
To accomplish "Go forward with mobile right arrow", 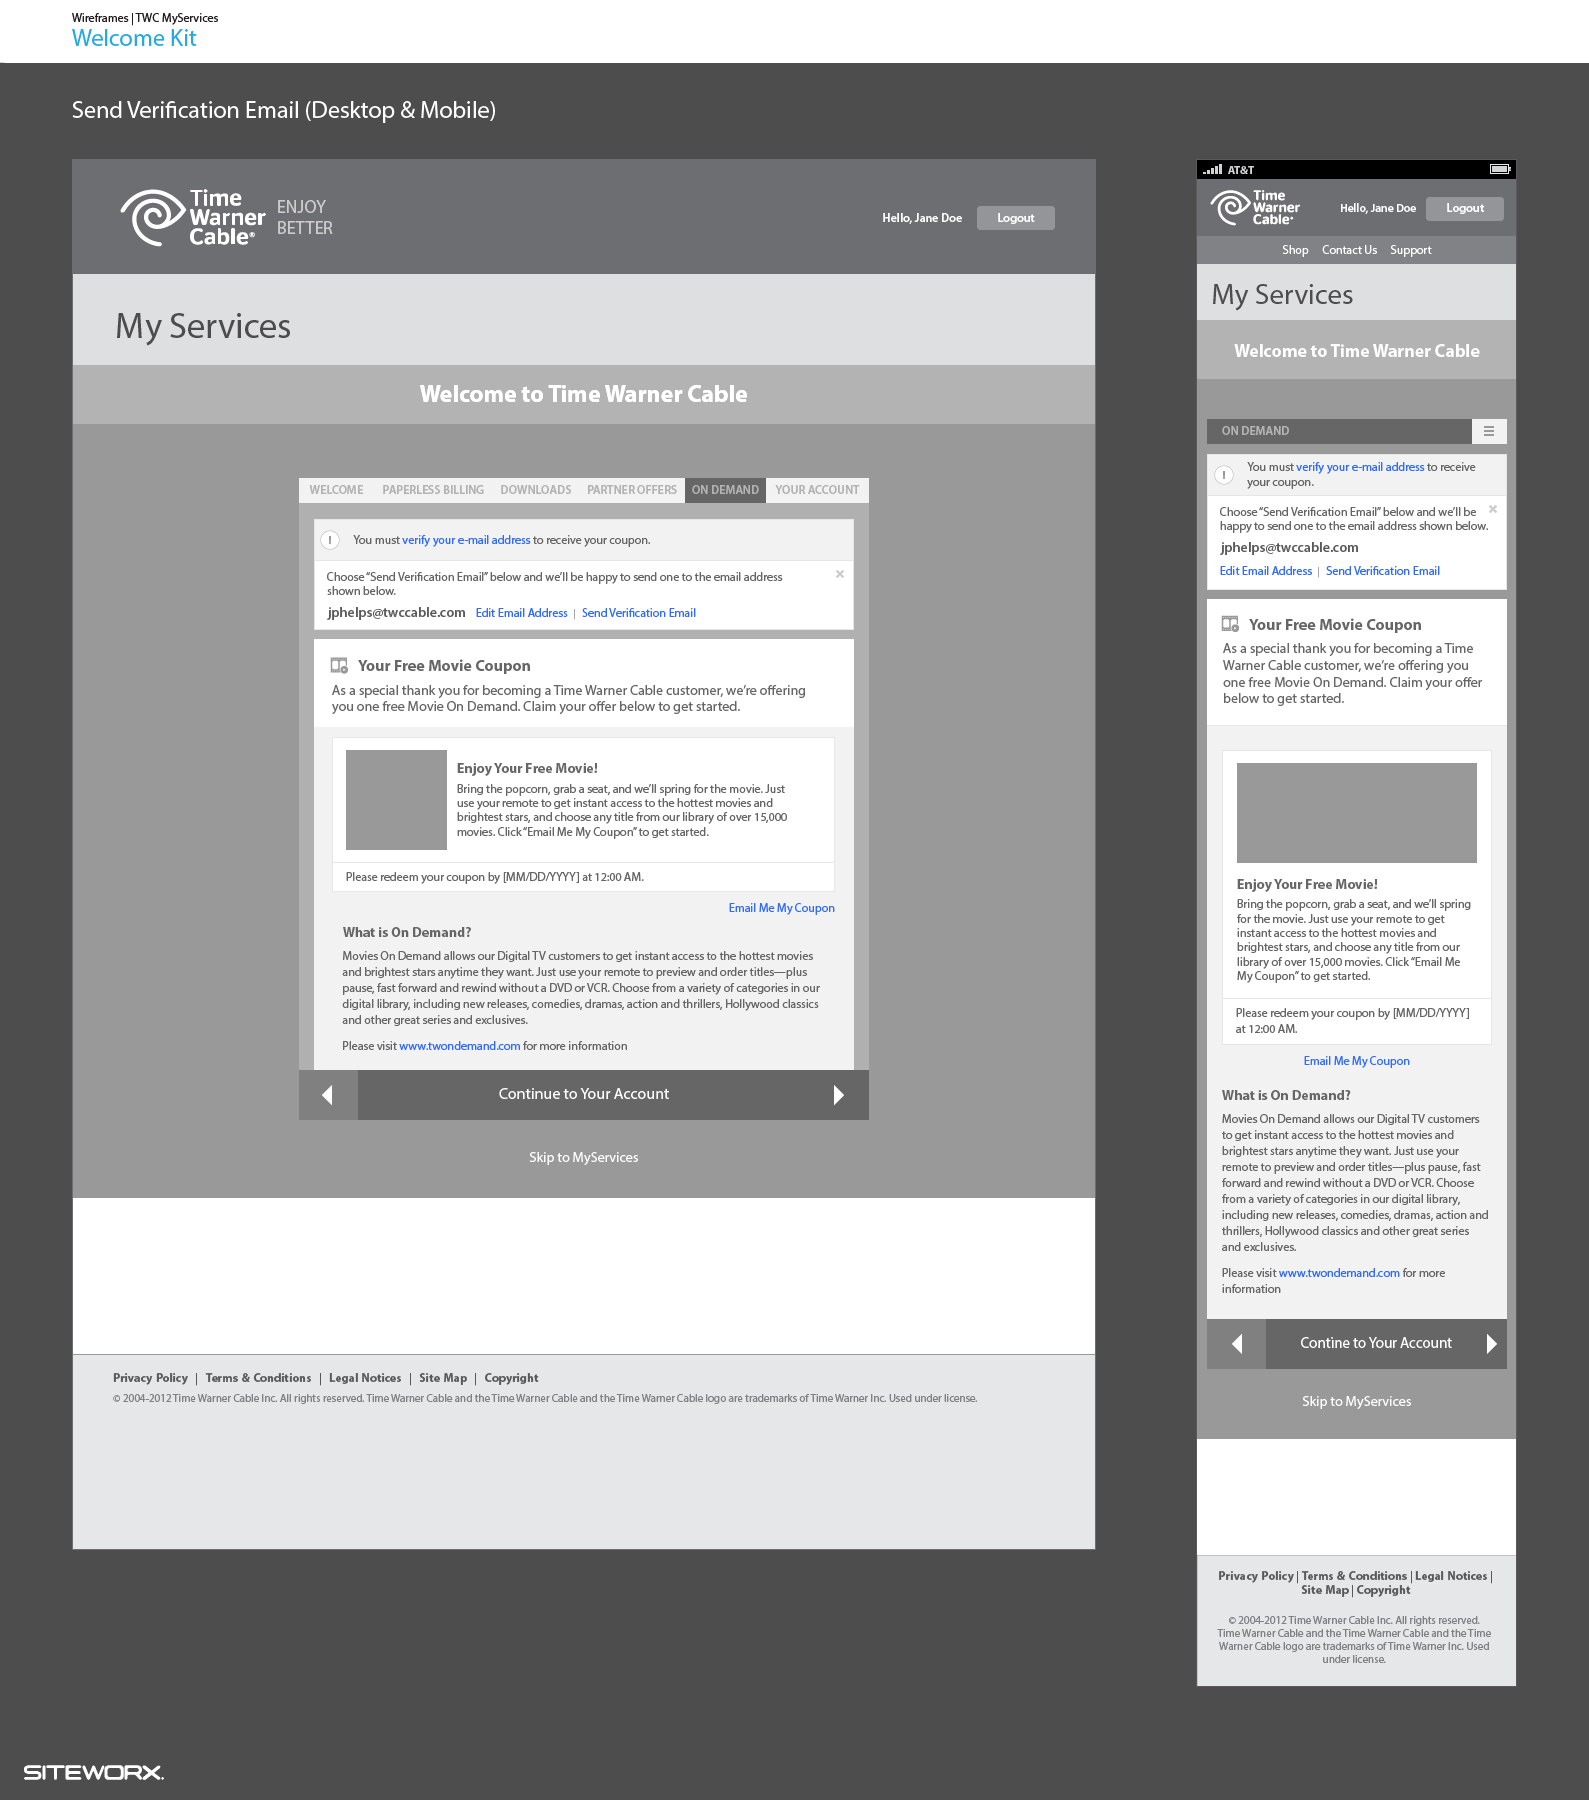I will [x=1491, y=1344].
